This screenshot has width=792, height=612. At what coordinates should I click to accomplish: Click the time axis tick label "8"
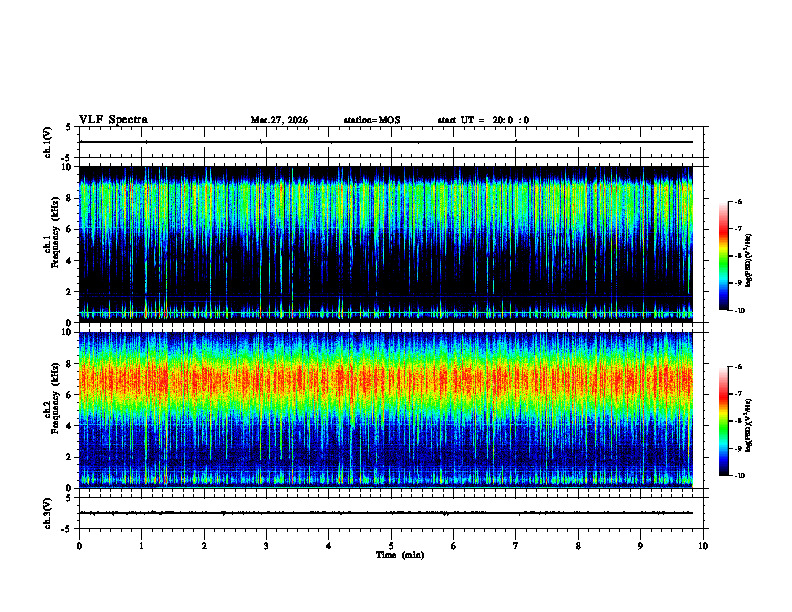tap(578, 546)
